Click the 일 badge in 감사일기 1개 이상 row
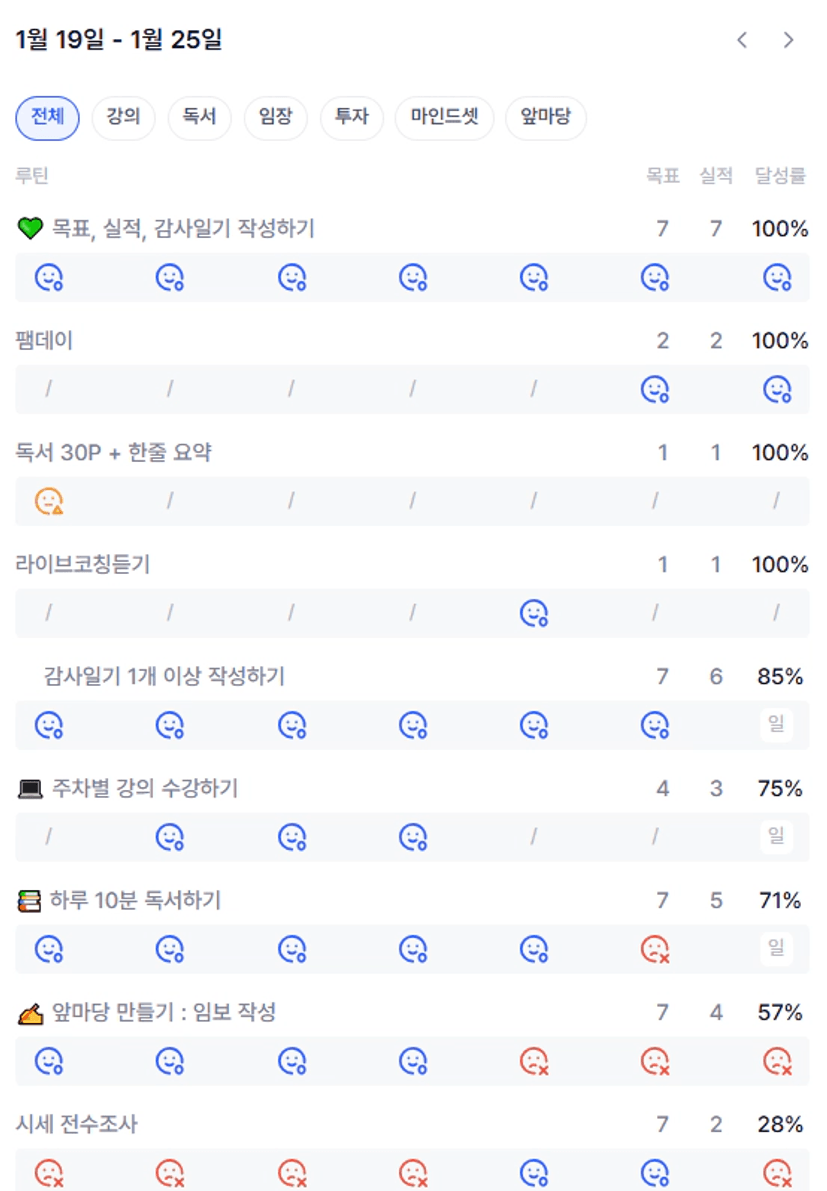827x1191 pixels. point(776,724)
